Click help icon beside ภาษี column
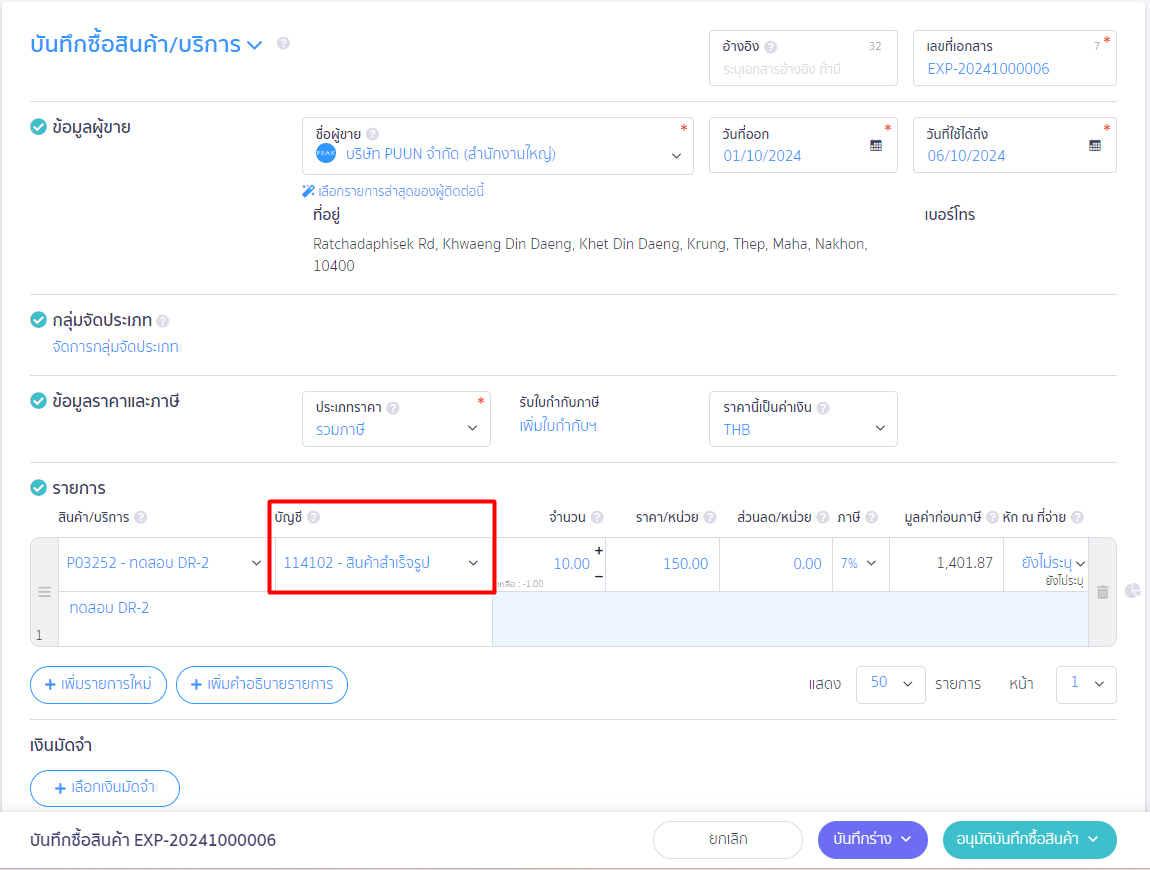This screenshot has width=1150, height=870. click(871, 517)
